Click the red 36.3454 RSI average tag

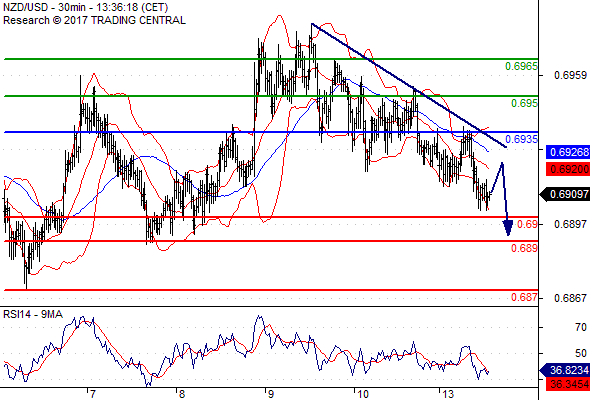point(568,384)
